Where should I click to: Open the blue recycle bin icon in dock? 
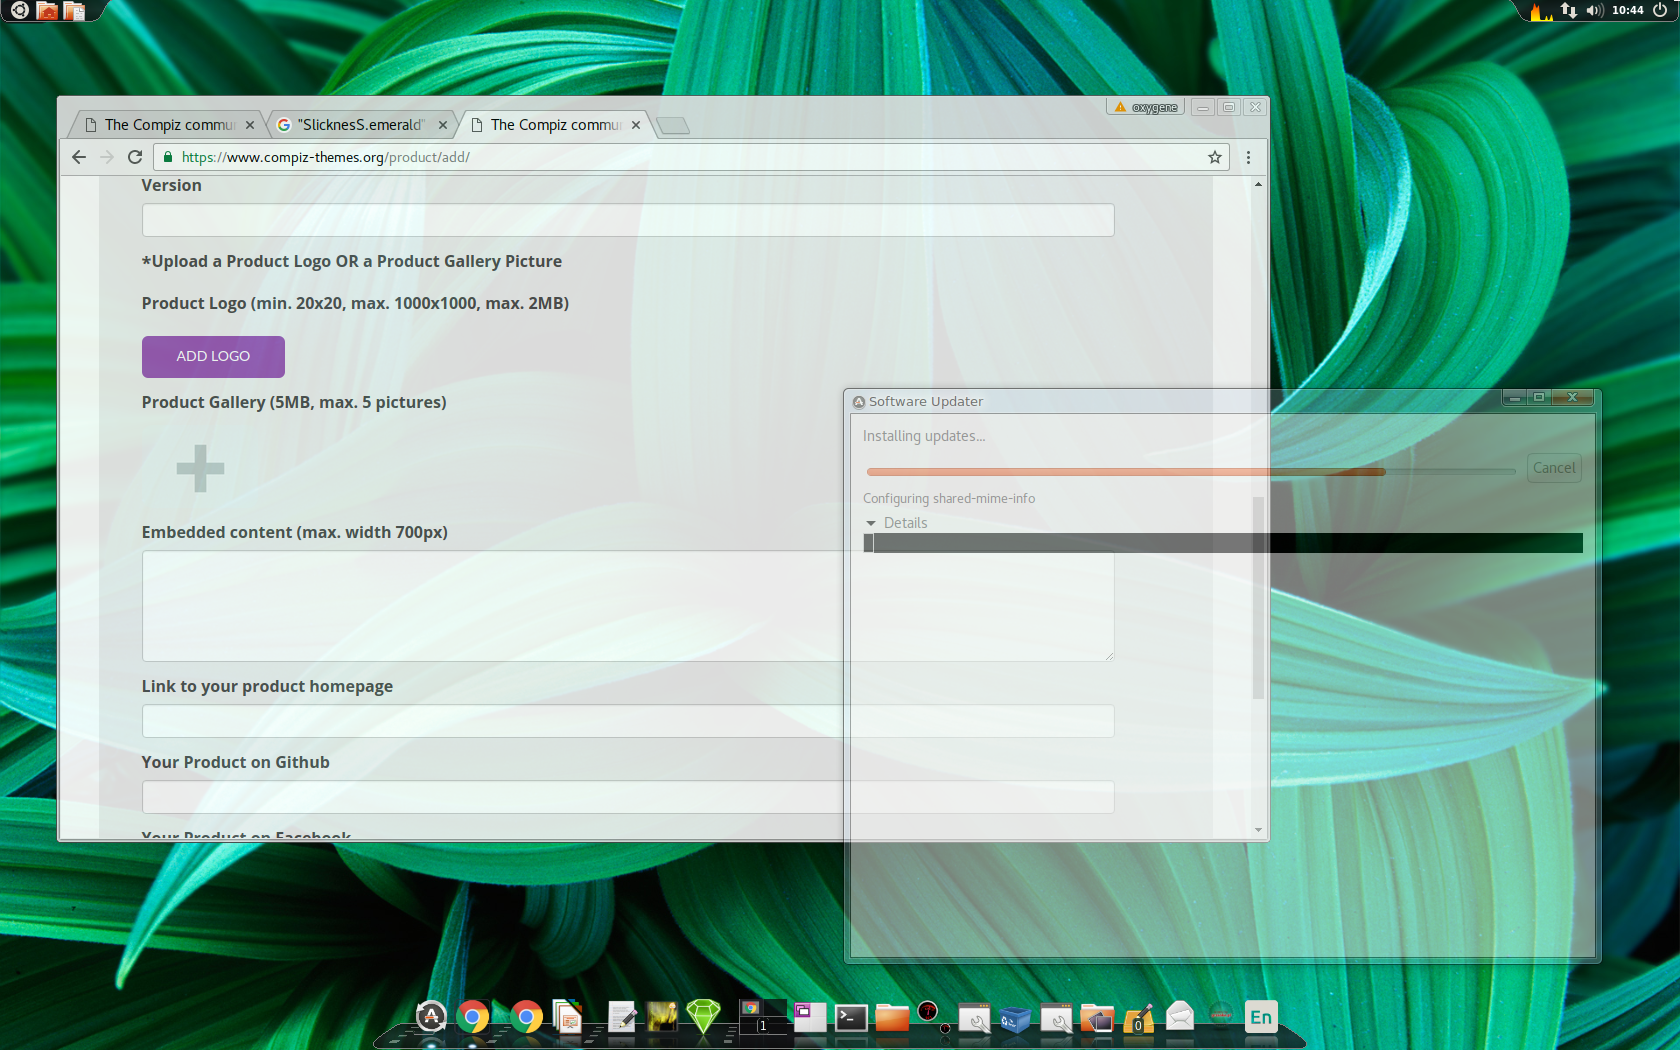click(1015, 1019)
